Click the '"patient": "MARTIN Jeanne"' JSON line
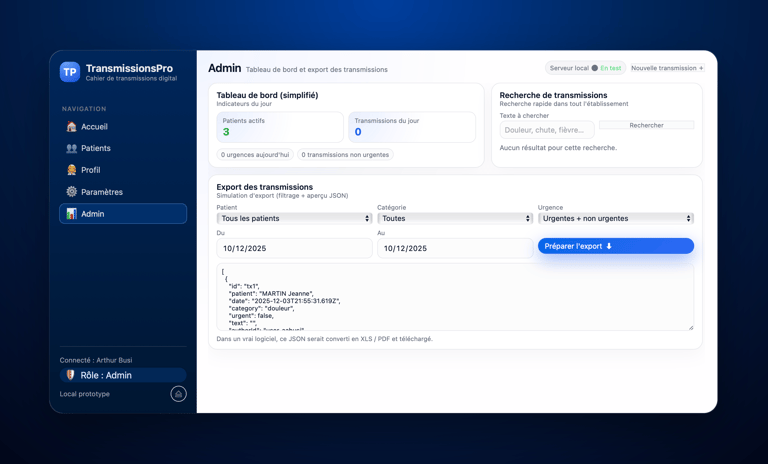Image resolution: width=768 pixels, height=464 pixels. pyautogui.click(x=271, y=293)
